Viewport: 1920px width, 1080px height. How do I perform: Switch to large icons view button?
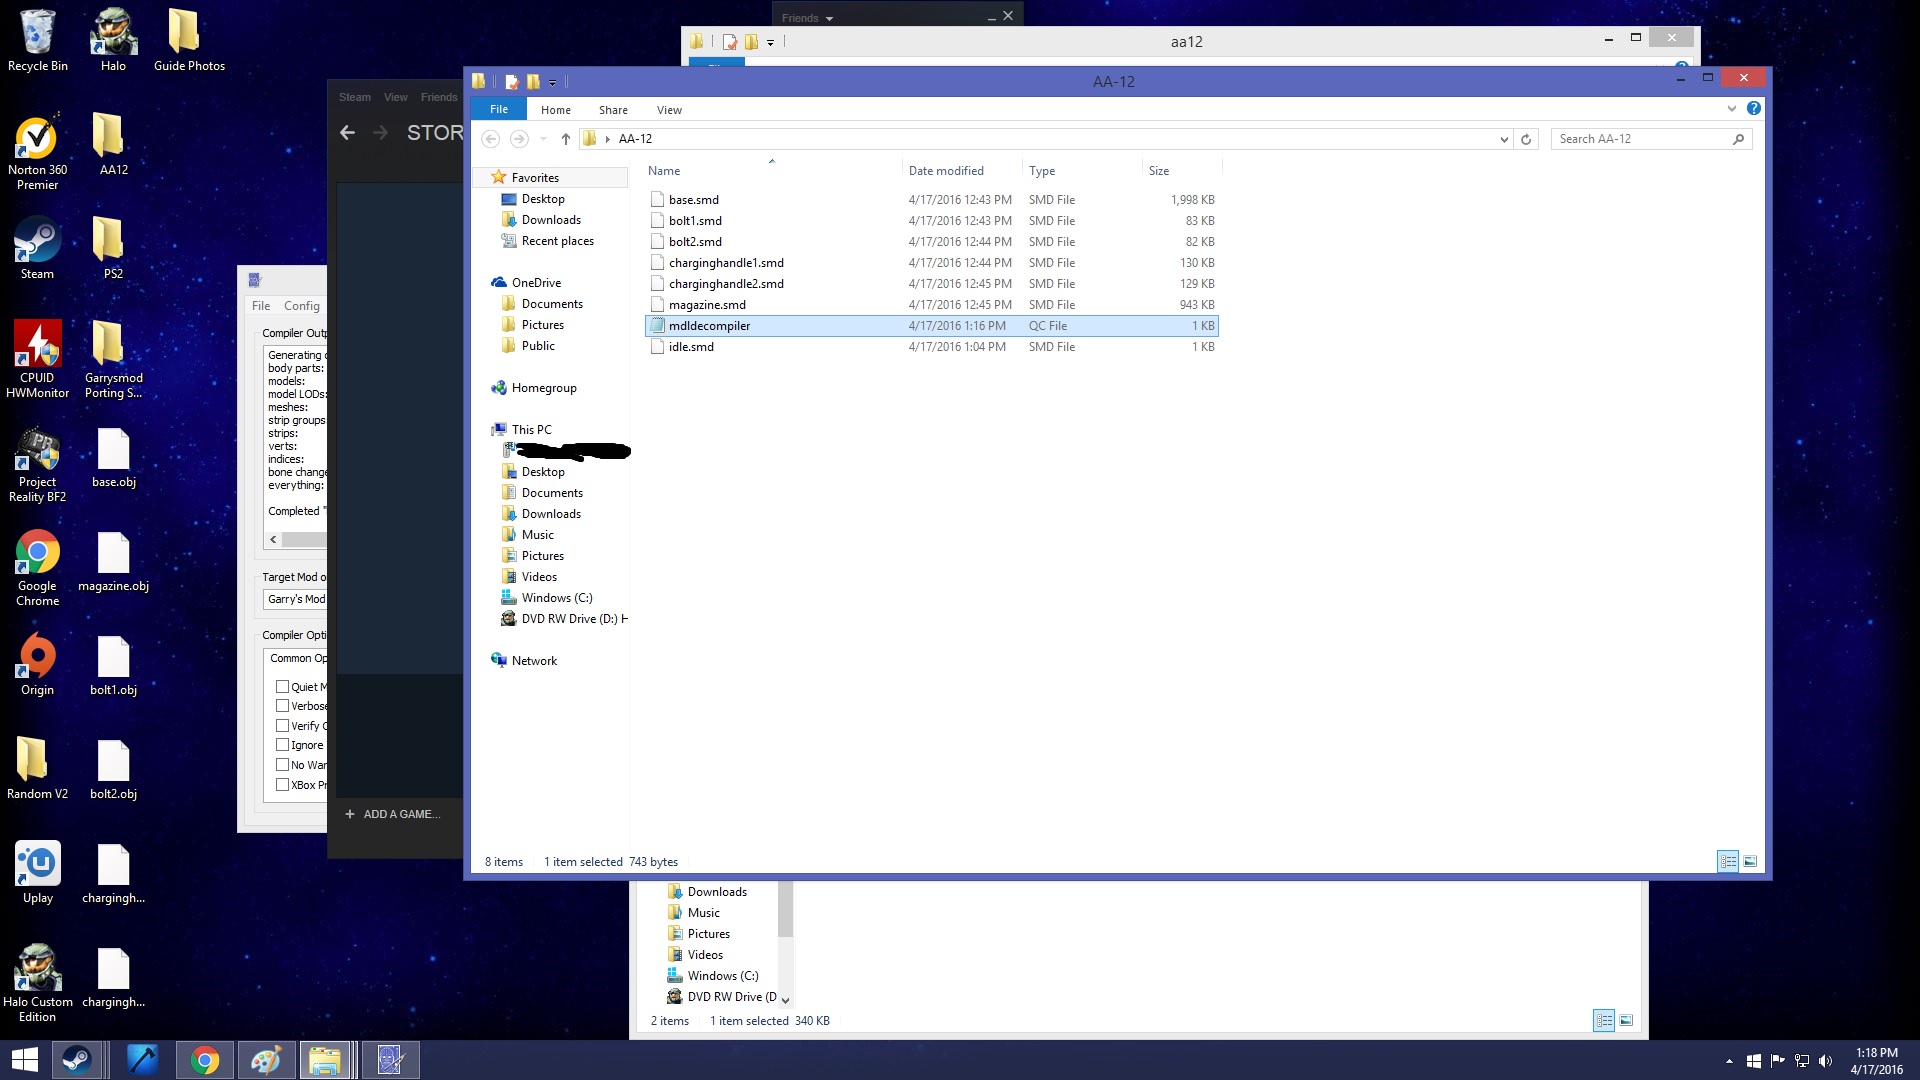[1750, 862]
